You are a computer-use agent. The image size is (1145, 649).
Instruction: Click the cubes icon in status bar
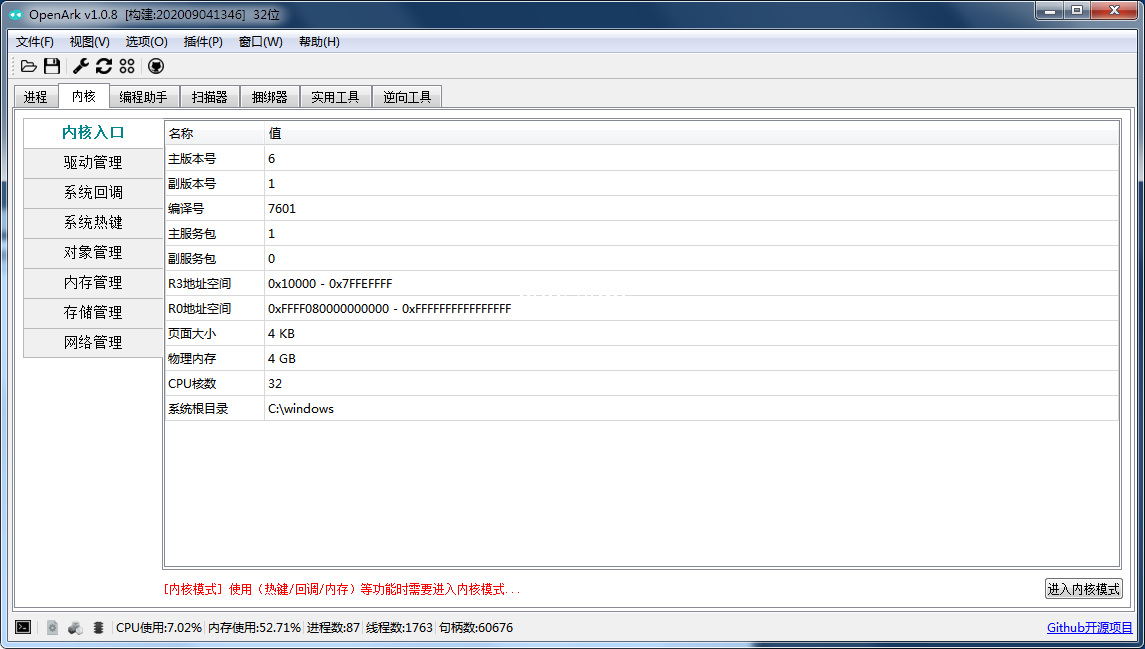click(75, 627)
